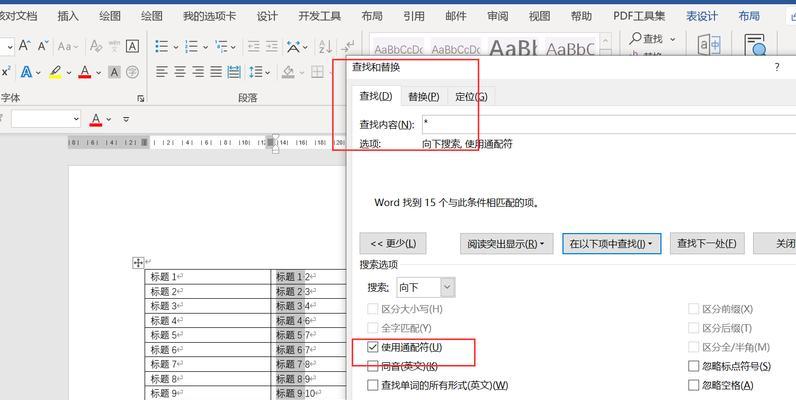
Task: Open the font dialog launcher
Action: 141,98
